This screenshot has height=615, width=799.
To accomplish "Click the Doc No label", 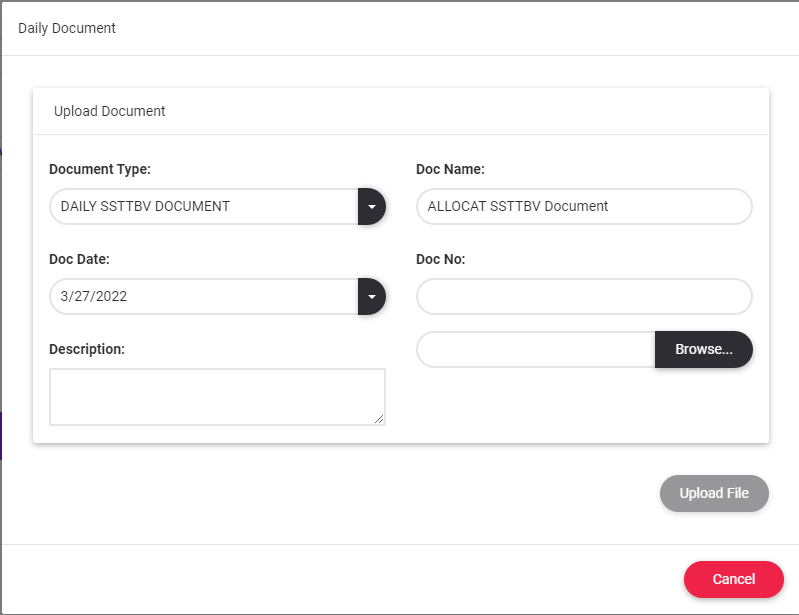I will (441, 259).
